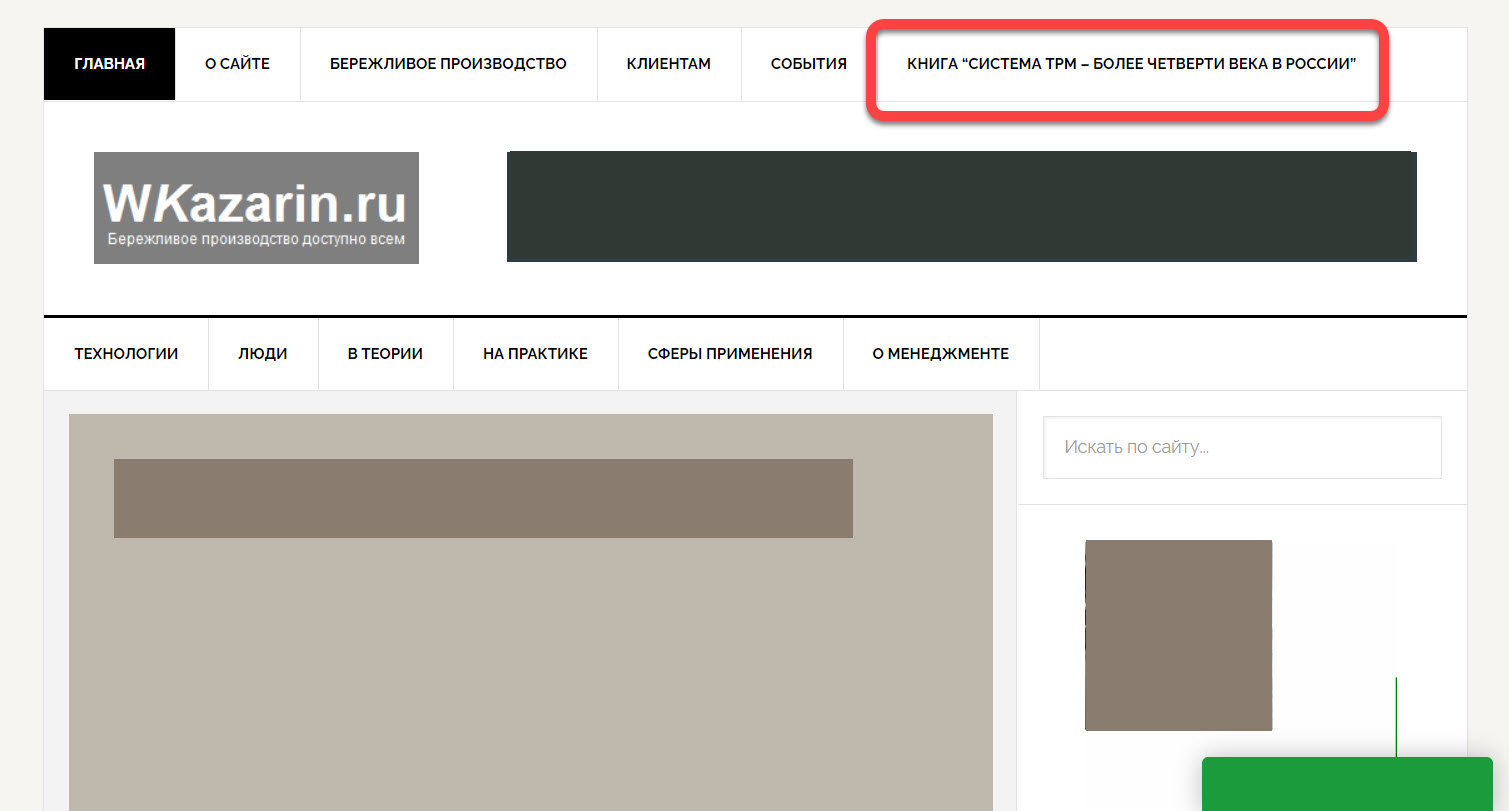Click the Искать по сайту search field
The height and width of the screenshot is (811, 1509).
[x=1241, y=447]
